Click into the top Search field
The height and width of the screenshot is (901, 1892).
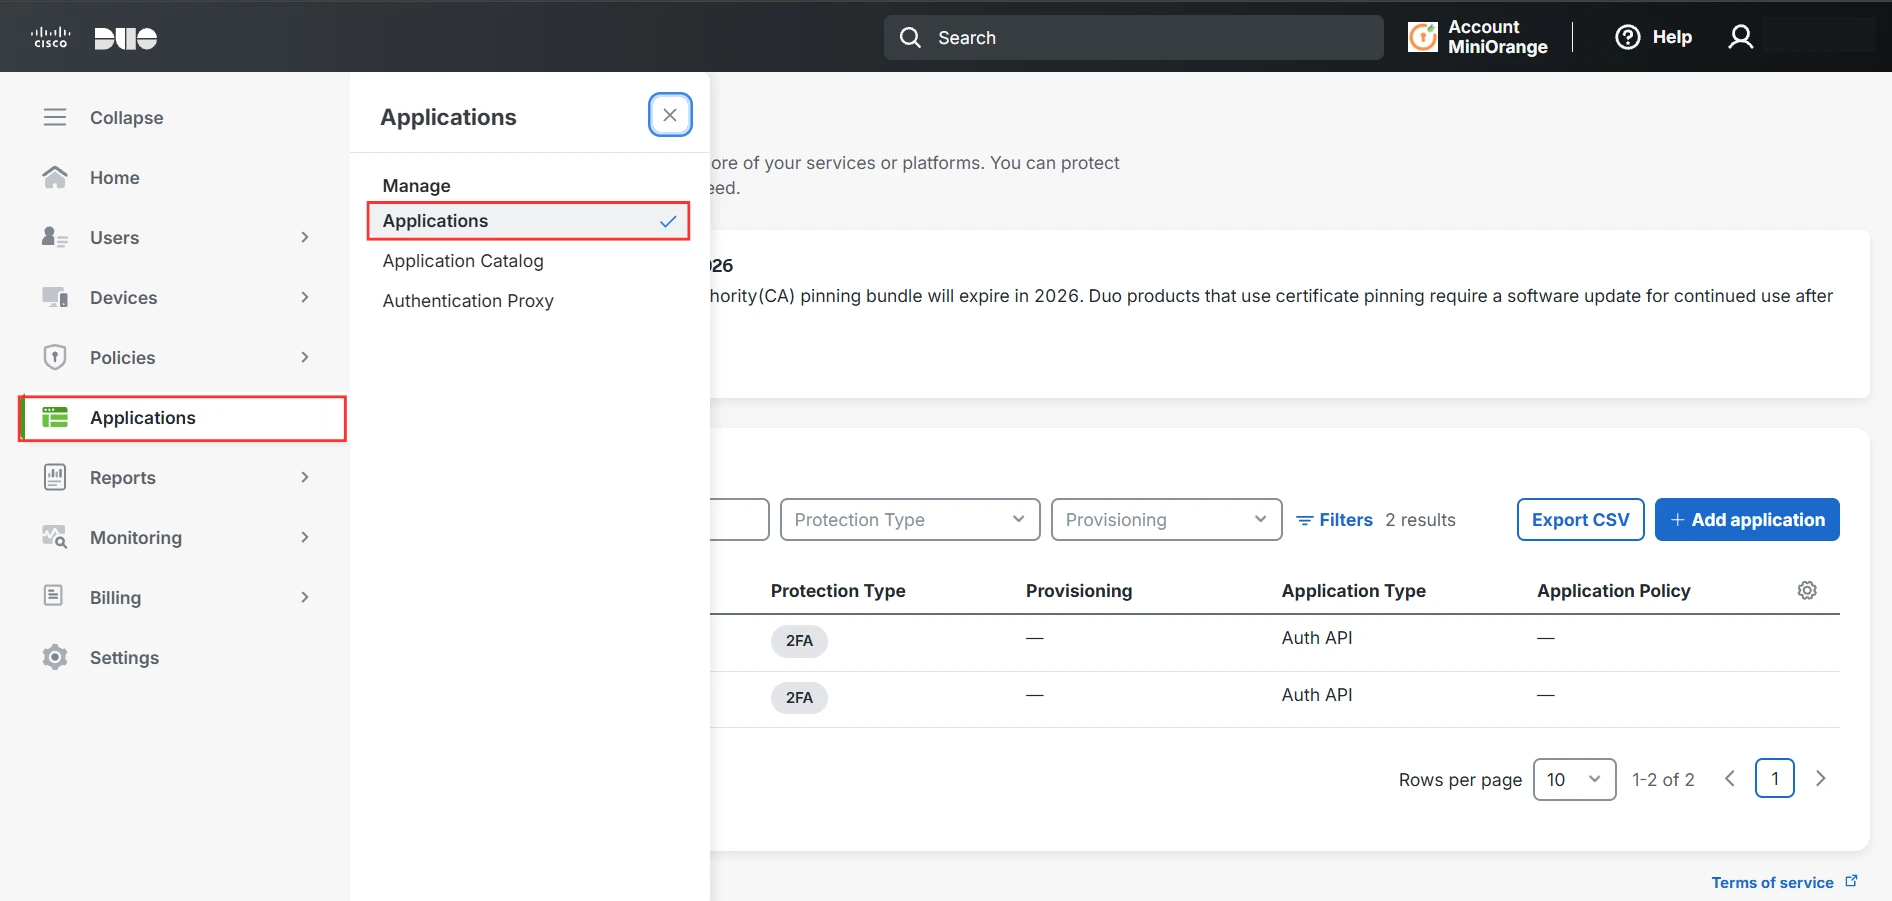(1133, 38)
